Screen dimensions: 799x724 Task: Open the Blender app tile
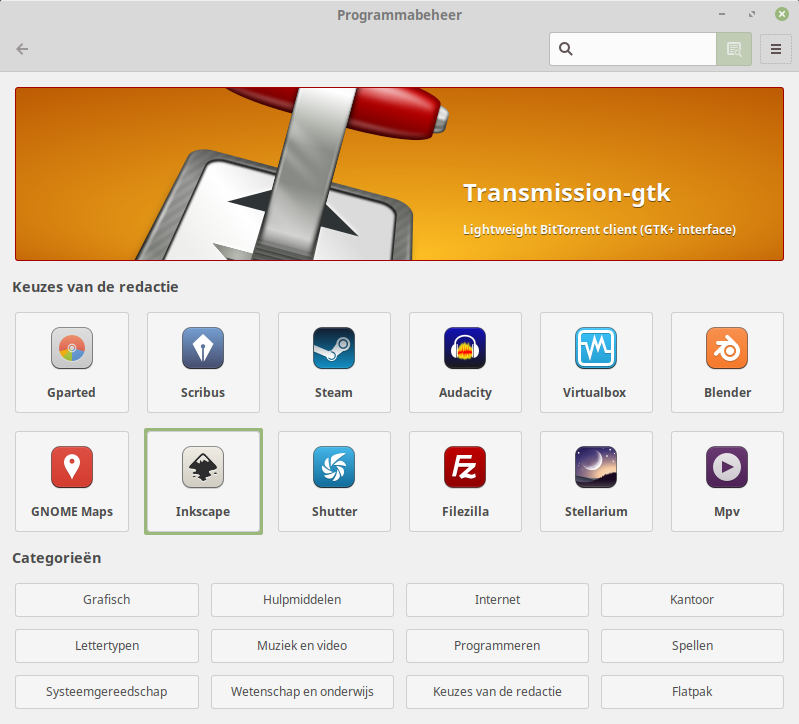click(727, 362)
